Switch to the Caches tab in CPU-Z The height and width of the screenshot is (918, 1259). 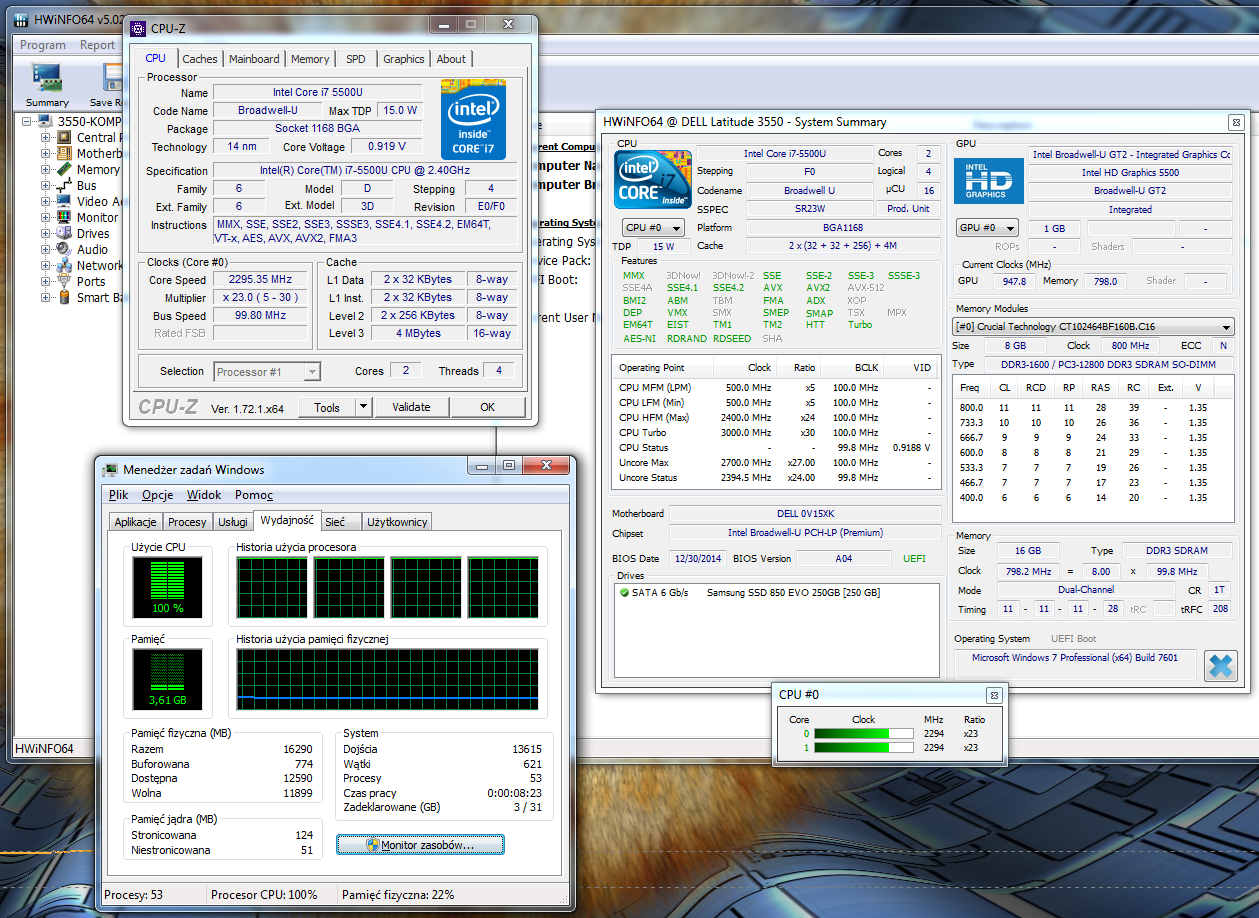[x=200, y=59]
